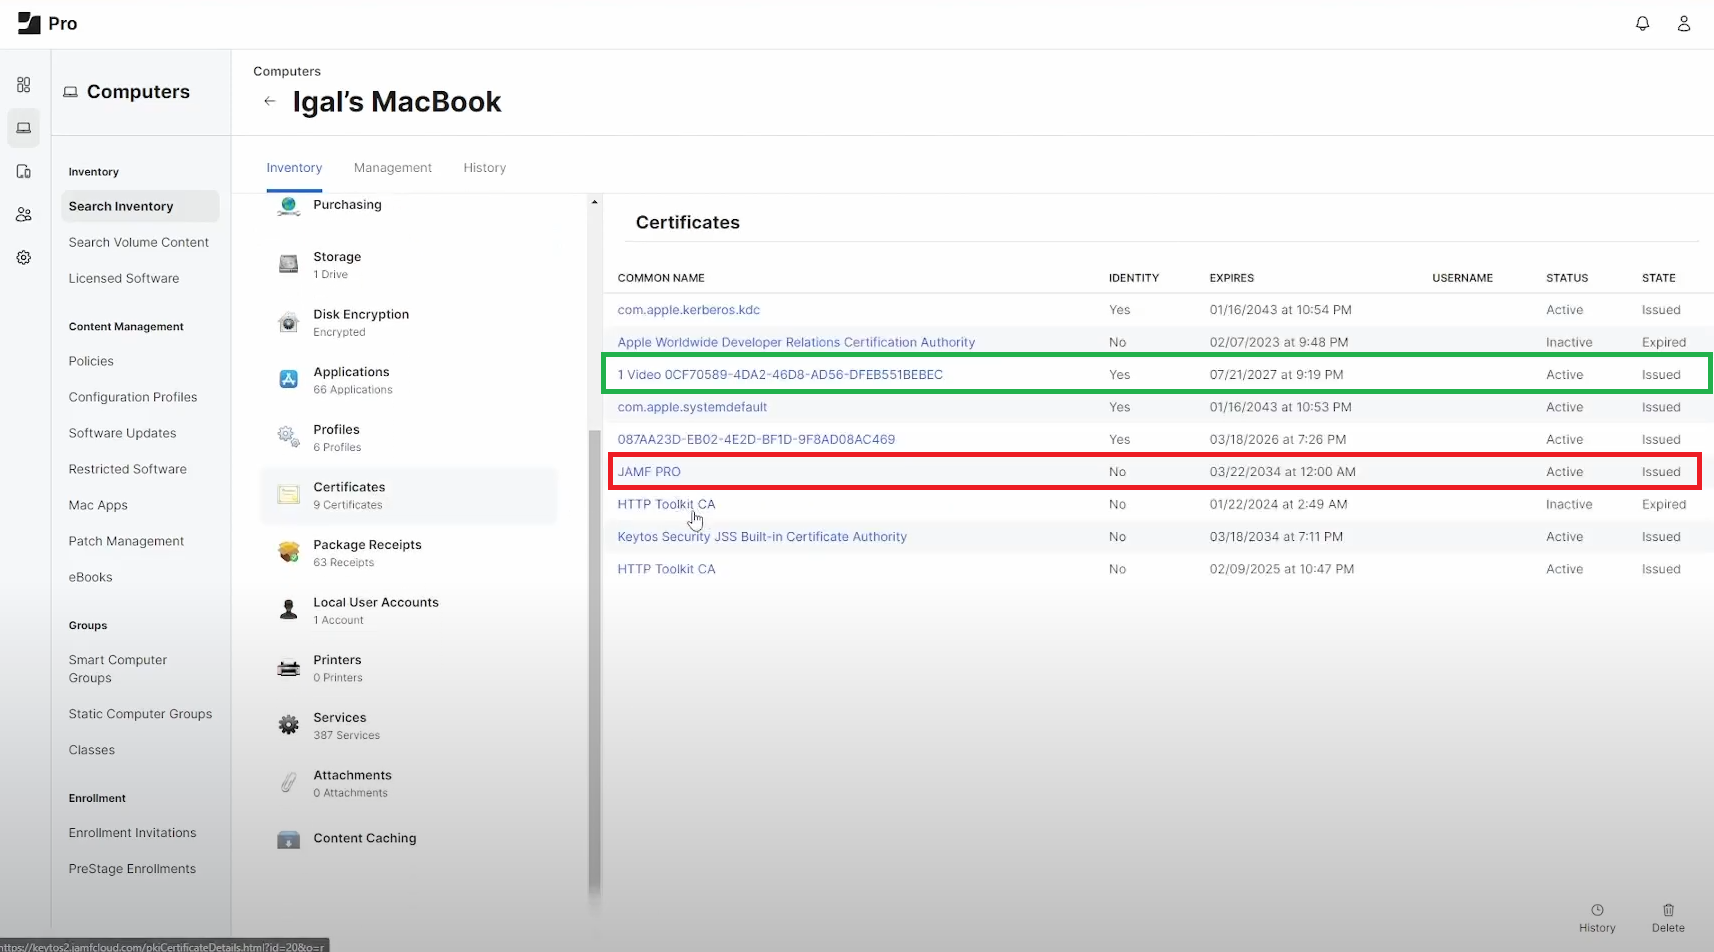
Task: Click the Delete trash button
Action: 1668,918
